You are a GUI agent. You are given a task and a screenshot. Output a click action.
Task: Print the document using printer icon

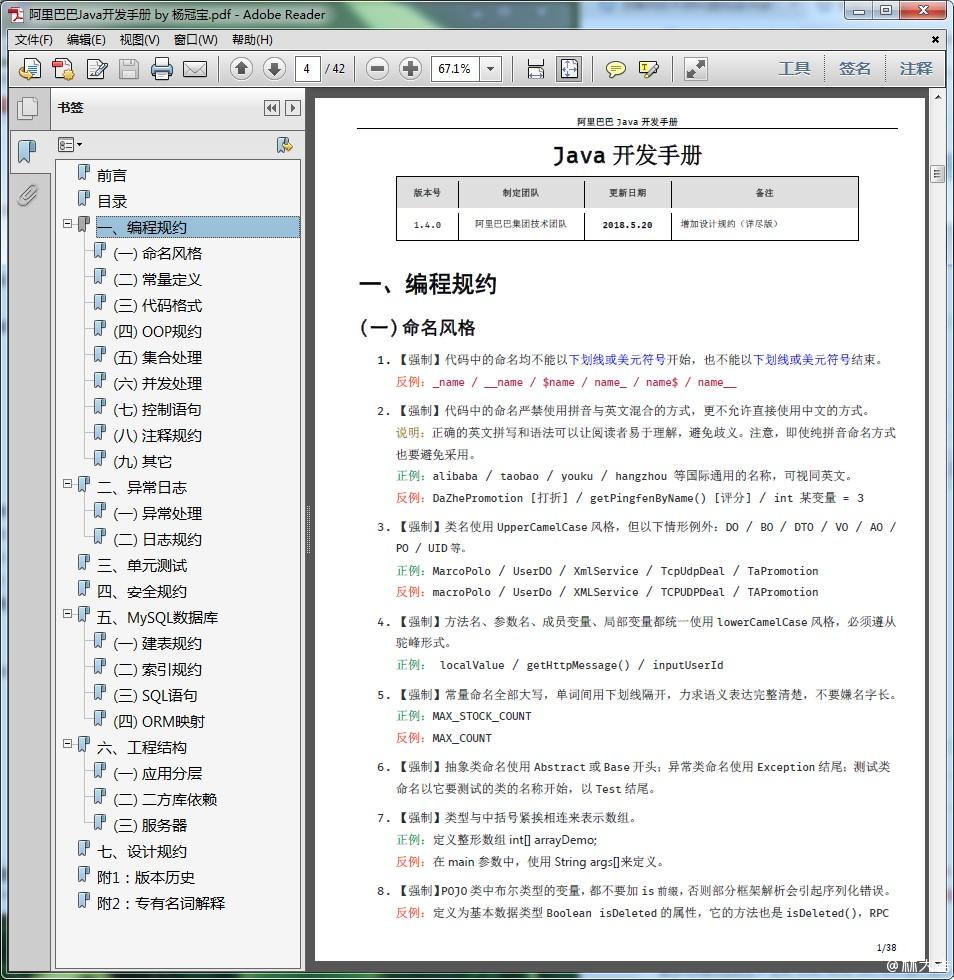tap(162, 69)
